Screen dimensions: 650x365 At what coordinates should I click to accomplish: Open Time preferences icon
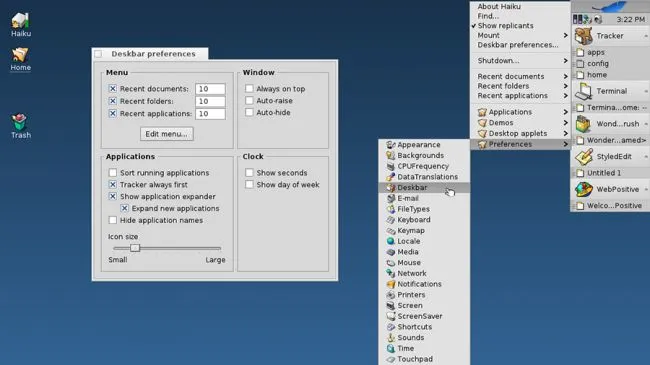pyautogui.click(x=390, y=348)
